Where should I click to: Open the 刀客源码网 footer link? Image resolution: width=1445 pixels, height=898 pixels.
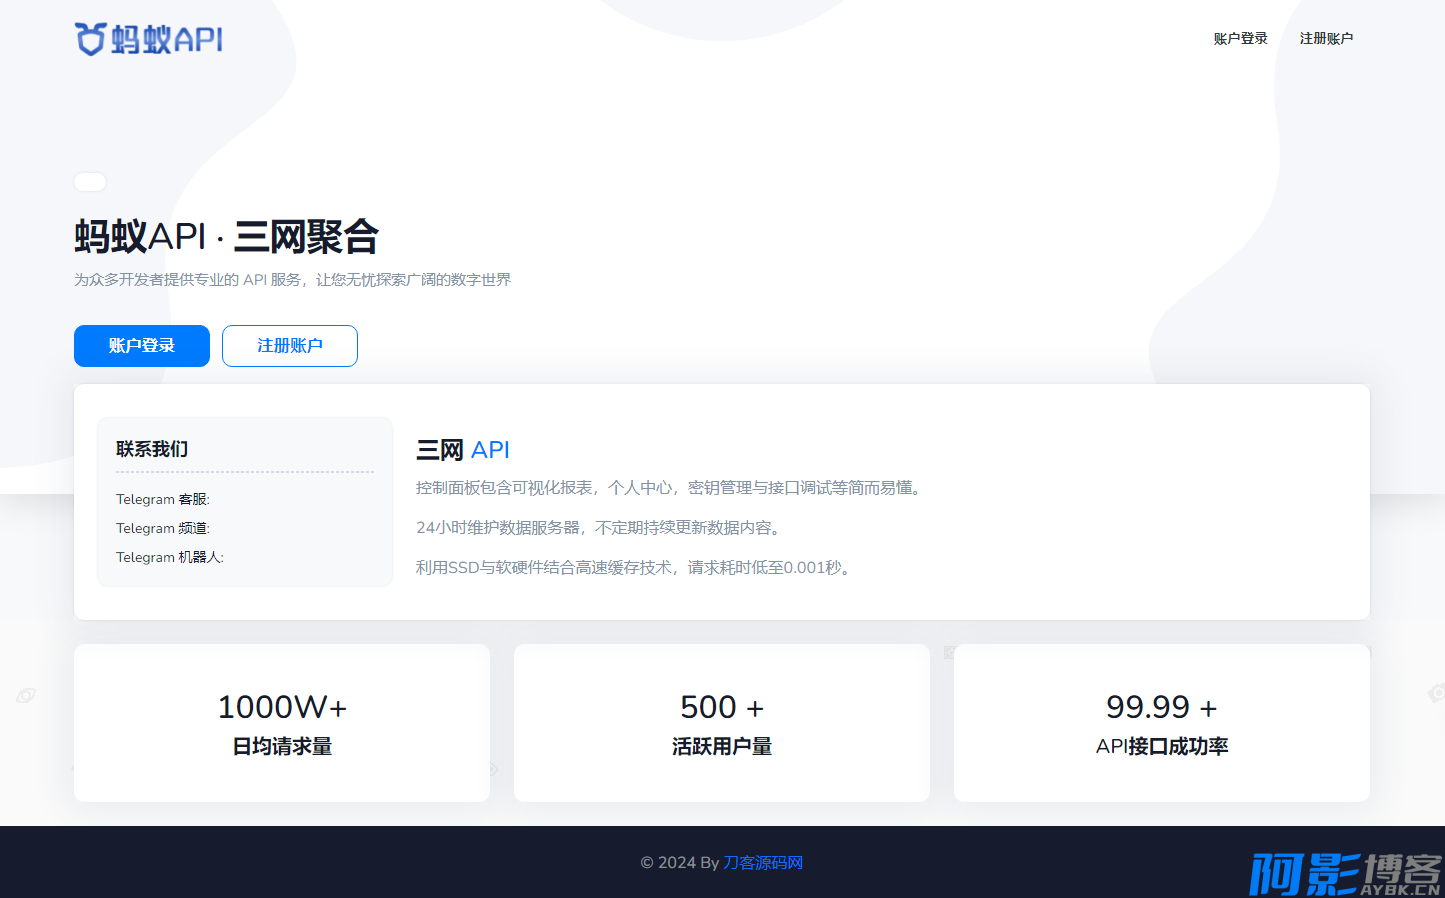pyautogui.click(x=763, y=863)
